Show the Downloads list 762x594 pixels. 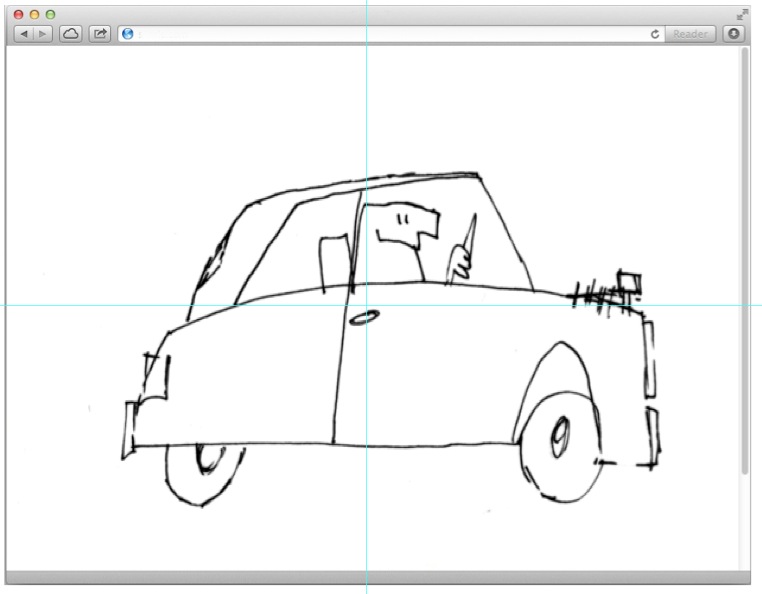(734, 34)
